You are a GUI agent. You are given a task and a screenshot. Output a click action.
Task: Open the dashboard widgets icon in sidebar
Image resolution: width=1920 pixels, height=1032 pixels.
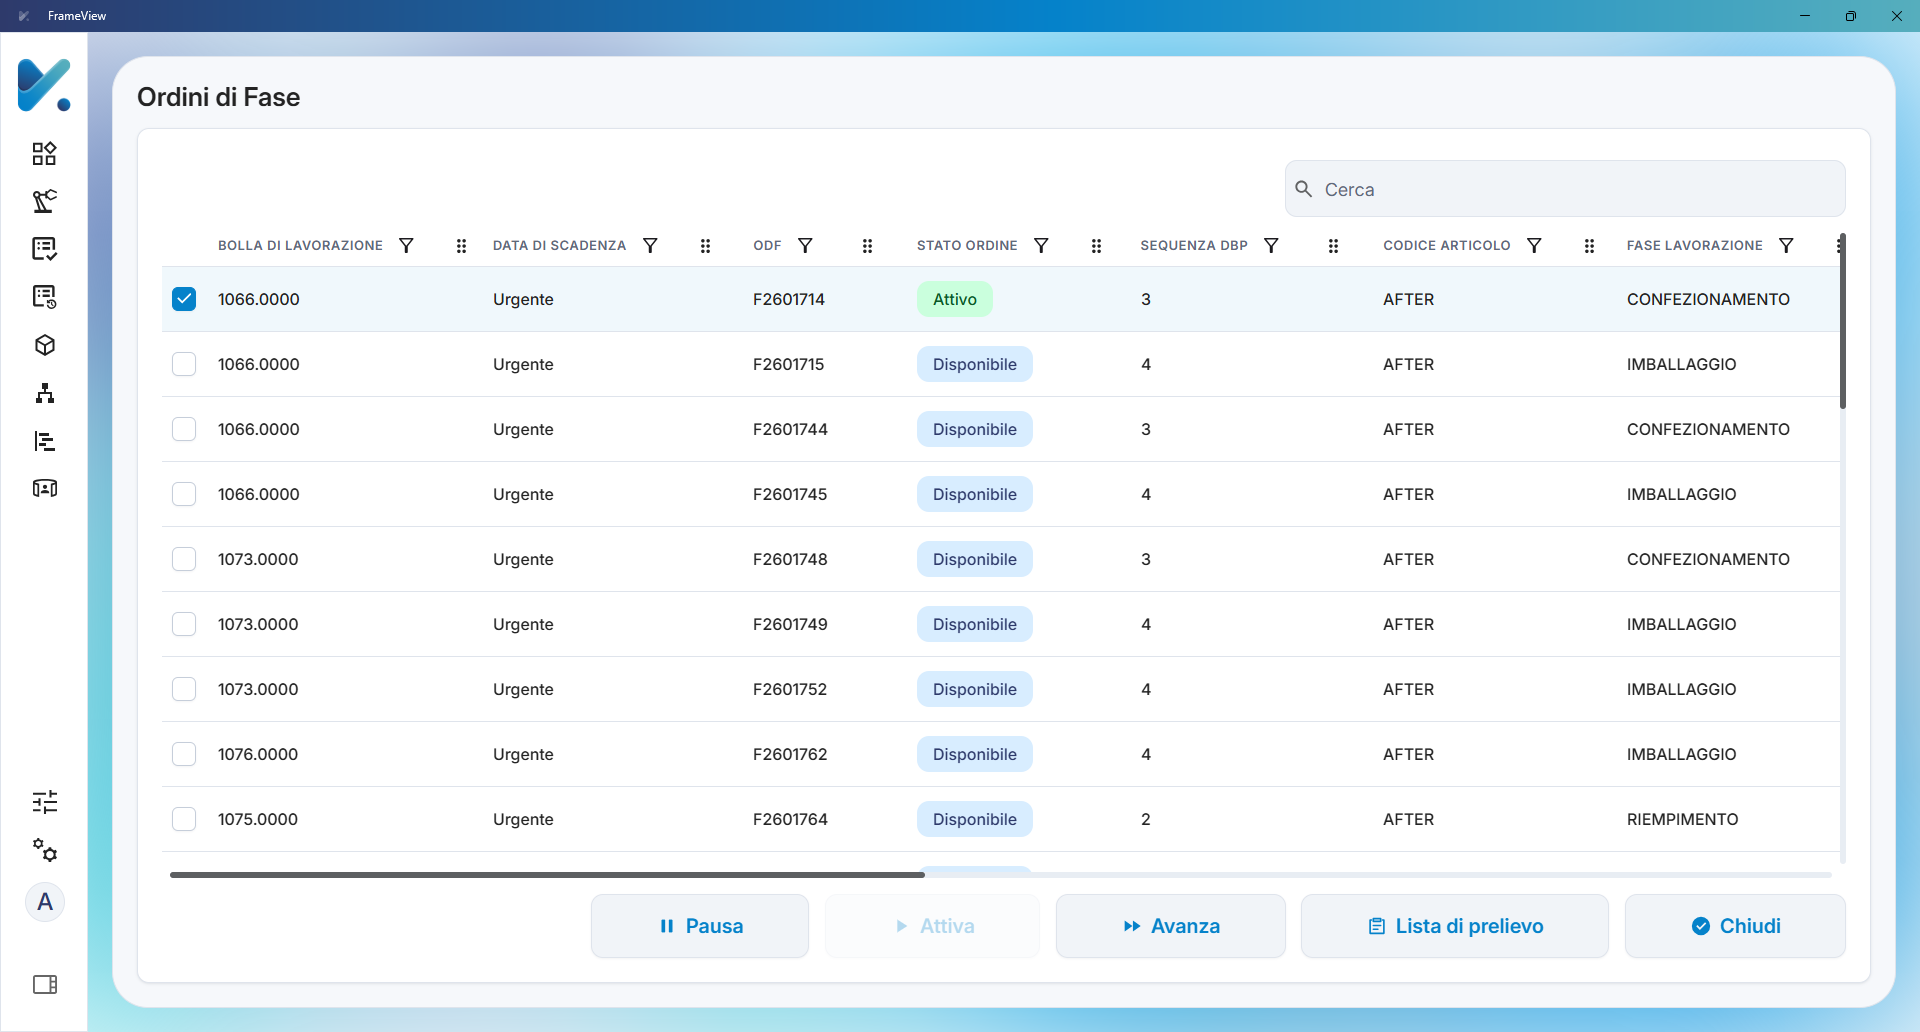44,153
